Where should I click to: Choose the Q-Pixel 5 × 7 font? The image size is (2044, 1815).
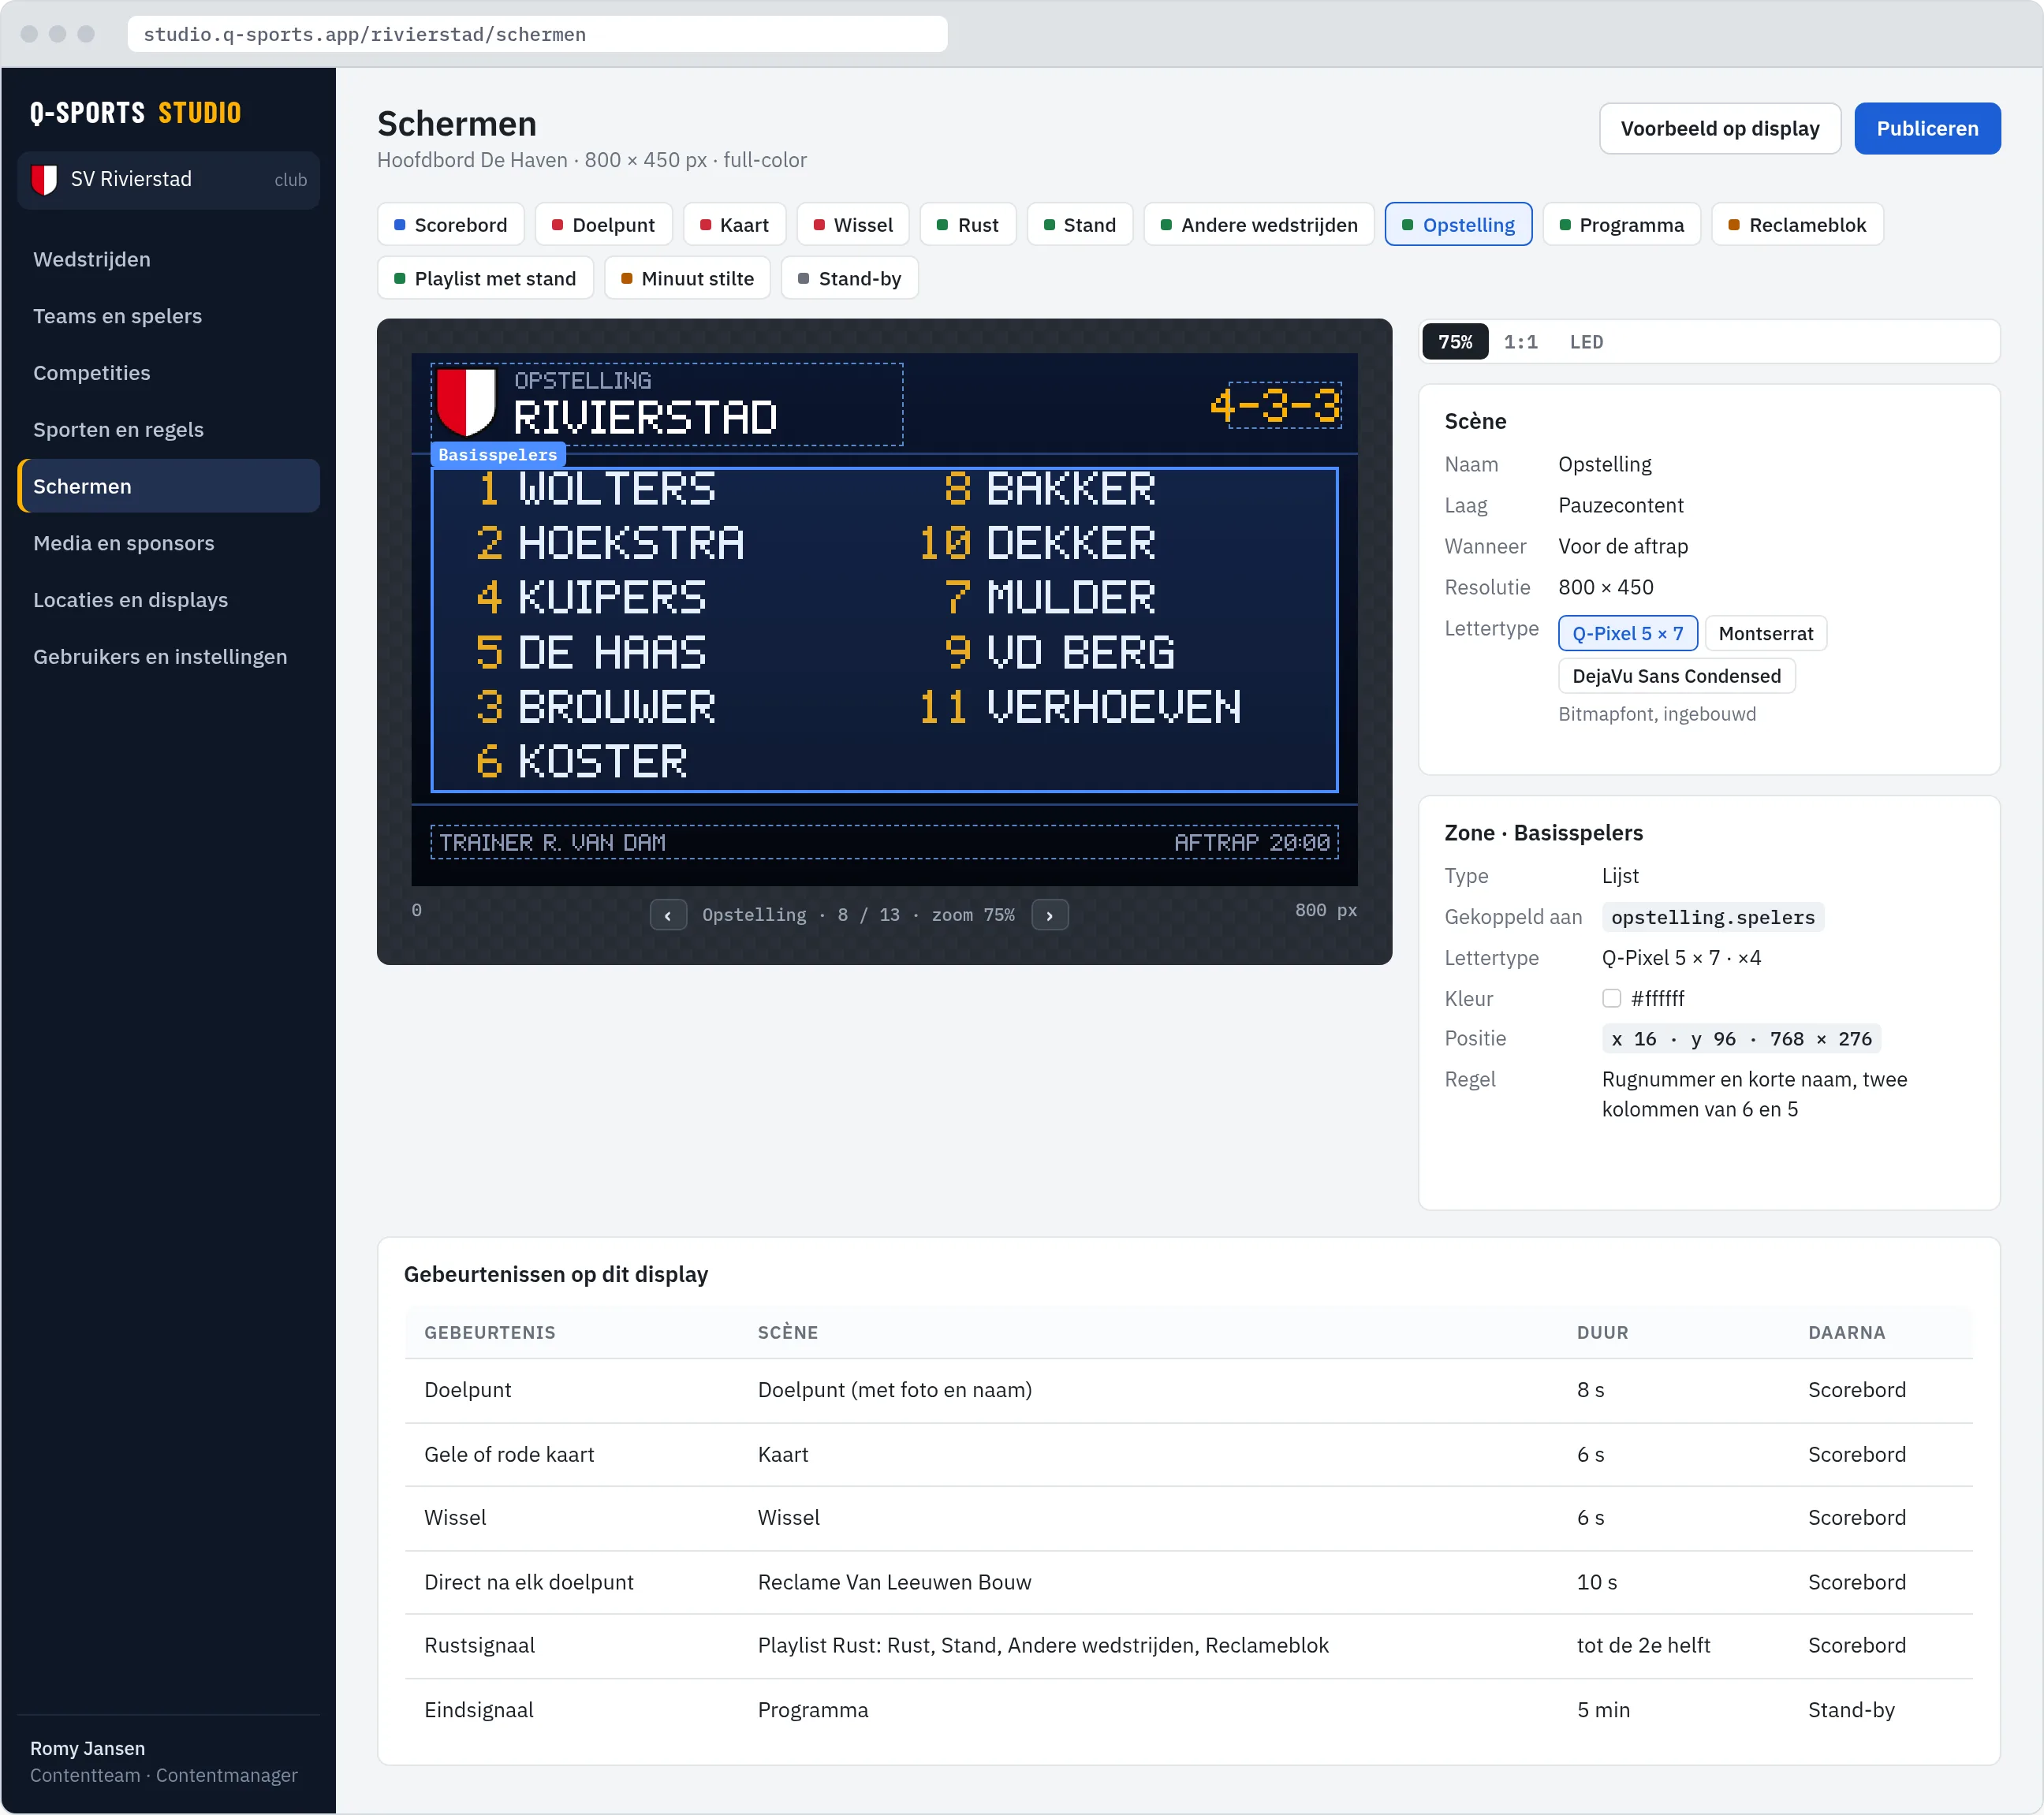click(1627, 633)
